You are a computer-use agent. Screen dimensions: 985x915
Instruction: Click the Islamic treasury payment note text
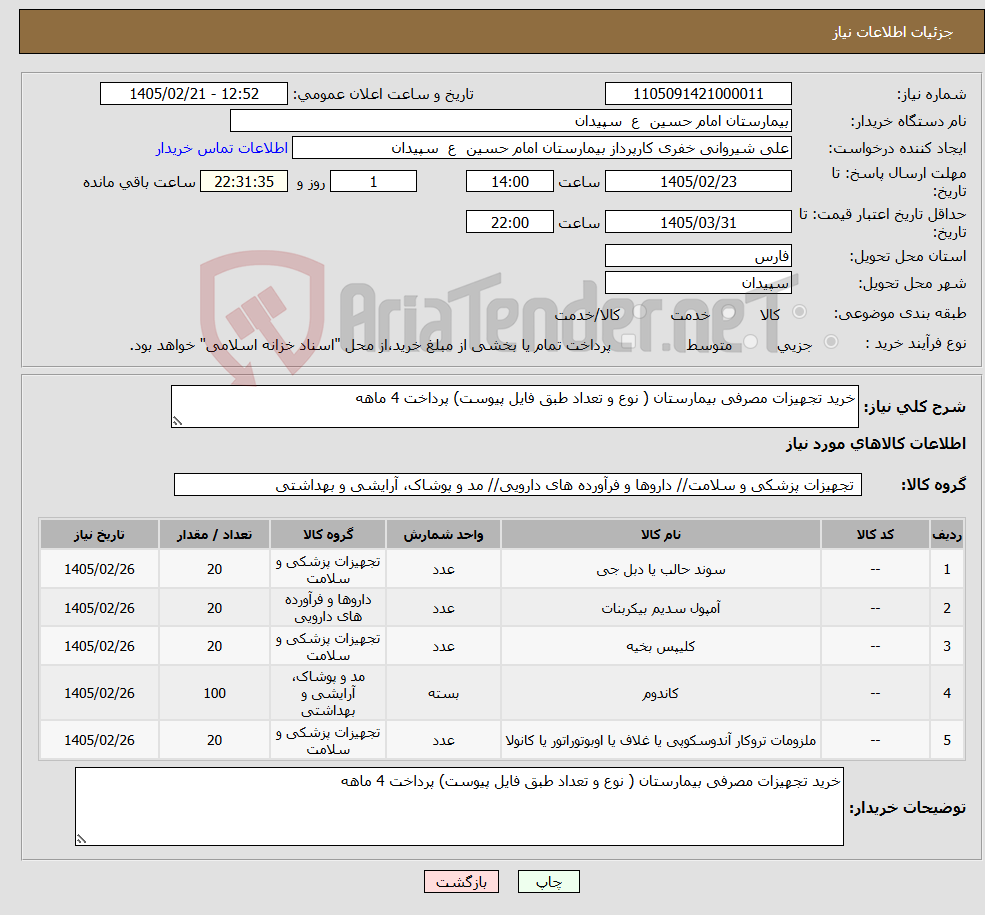tap(370, 345)
